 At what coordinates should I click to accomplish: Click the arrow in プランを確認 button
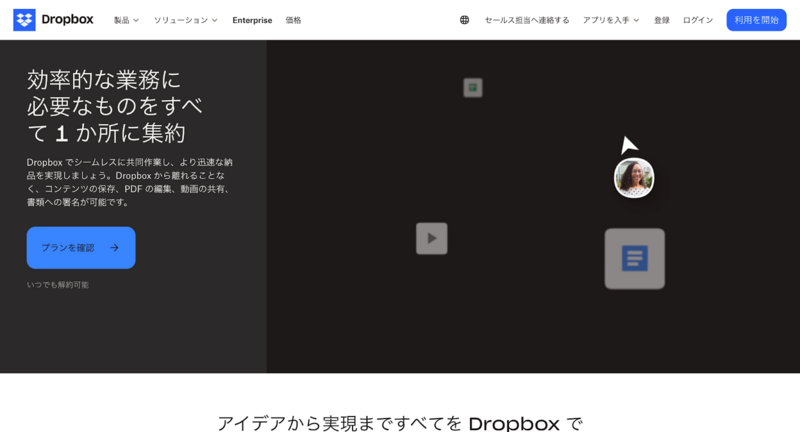114,248
